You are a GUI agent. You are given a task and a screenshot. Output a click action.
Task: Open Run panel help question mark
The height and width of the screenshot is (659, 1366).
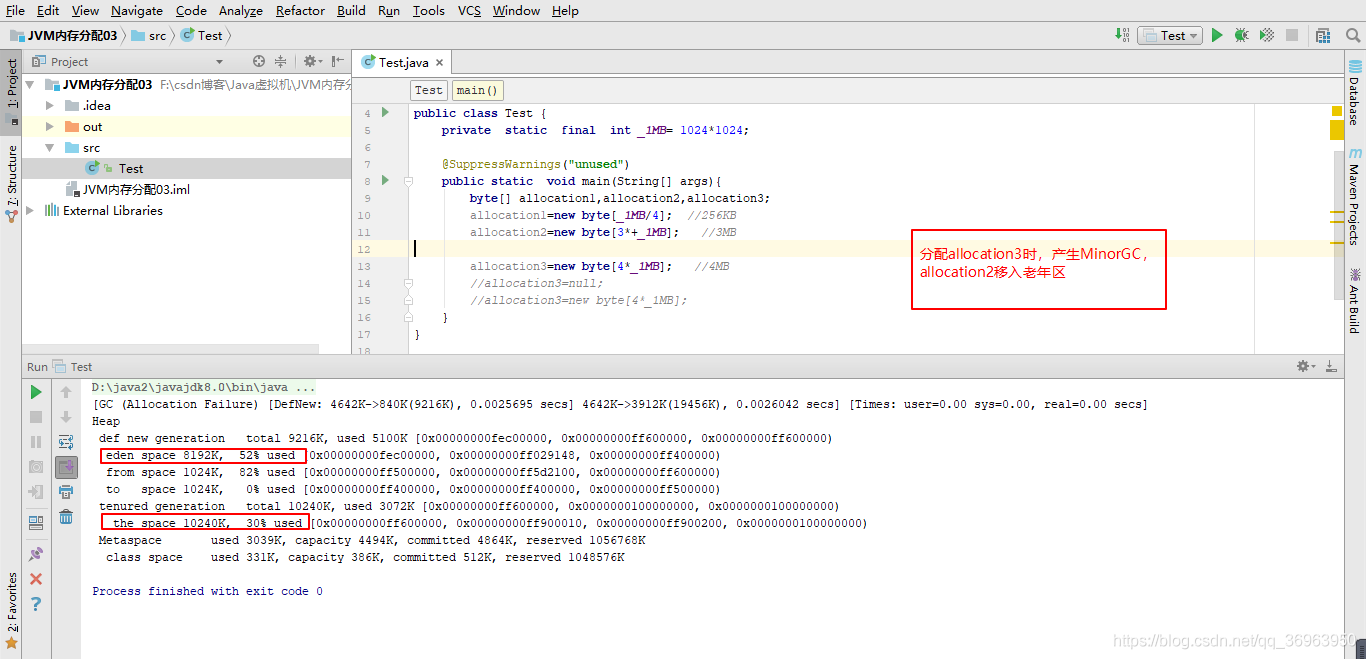pos(36,604)
